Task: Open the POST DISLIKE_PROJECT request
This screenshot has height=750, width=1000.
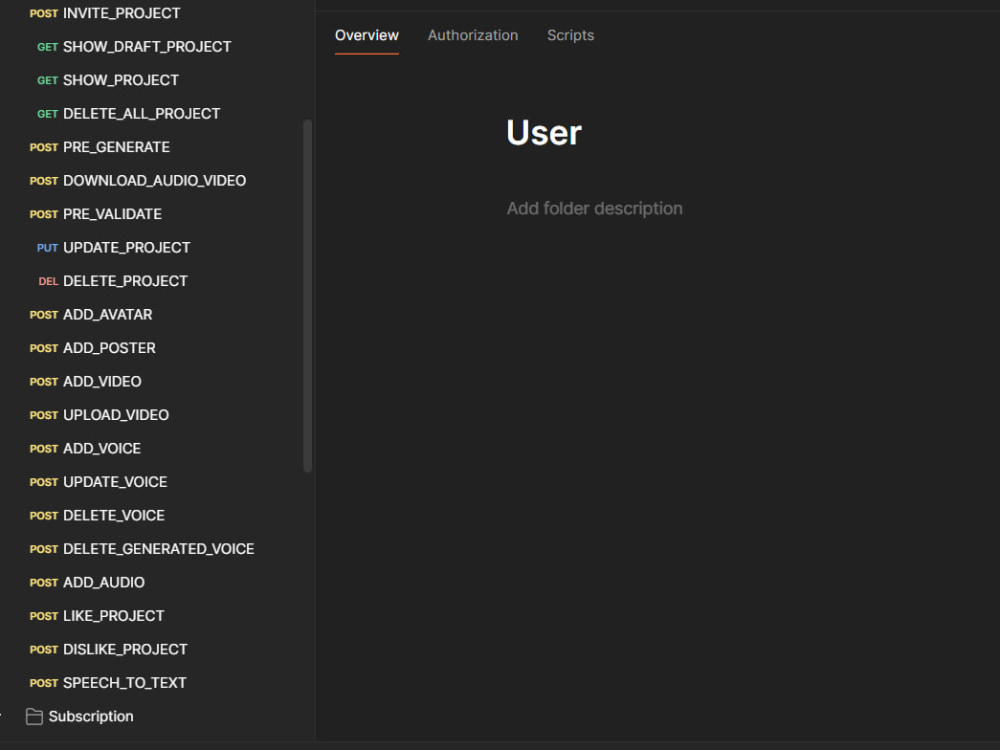Action: (108, 649)
